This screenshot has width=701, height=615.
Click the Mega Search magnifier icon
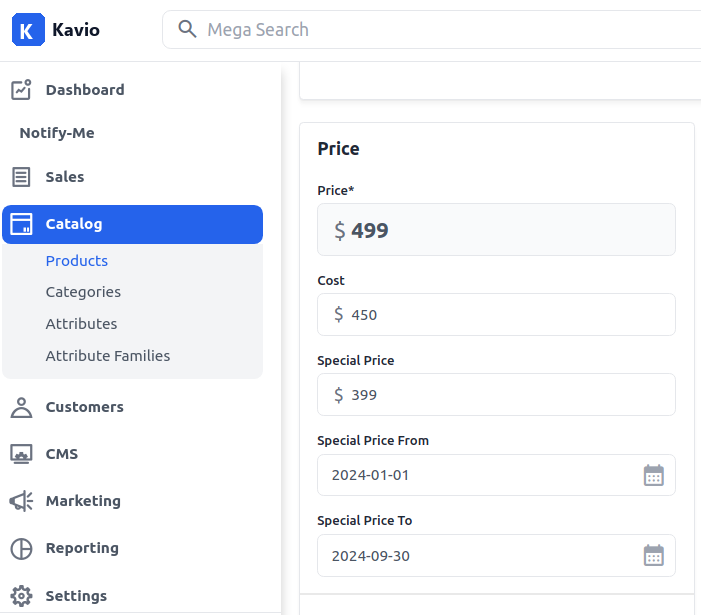tap(187, 29)
